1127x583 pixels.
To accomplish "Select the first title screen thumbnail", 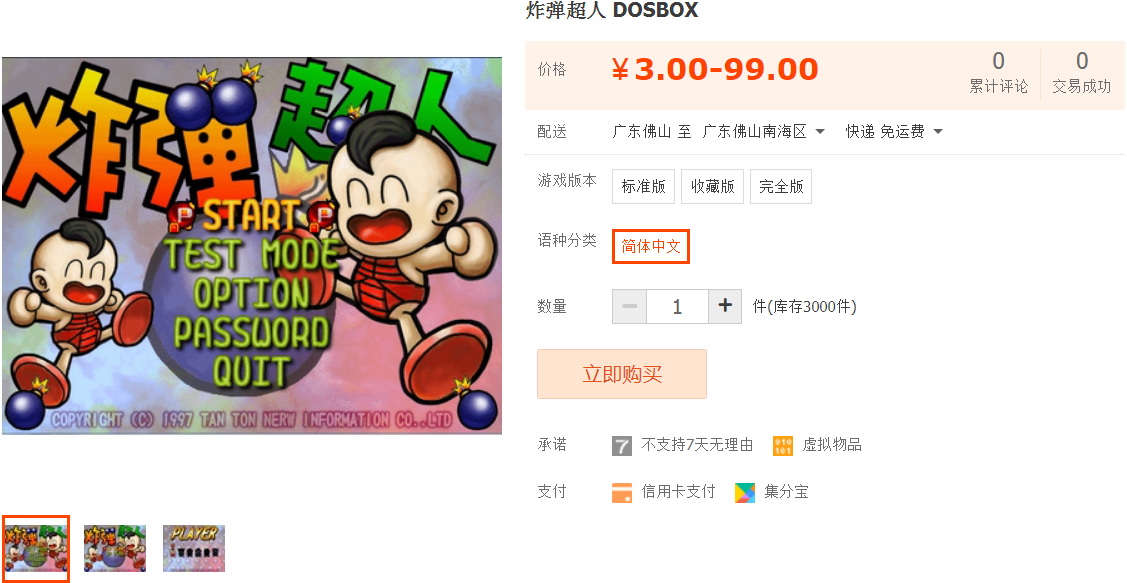I will 35,548.
